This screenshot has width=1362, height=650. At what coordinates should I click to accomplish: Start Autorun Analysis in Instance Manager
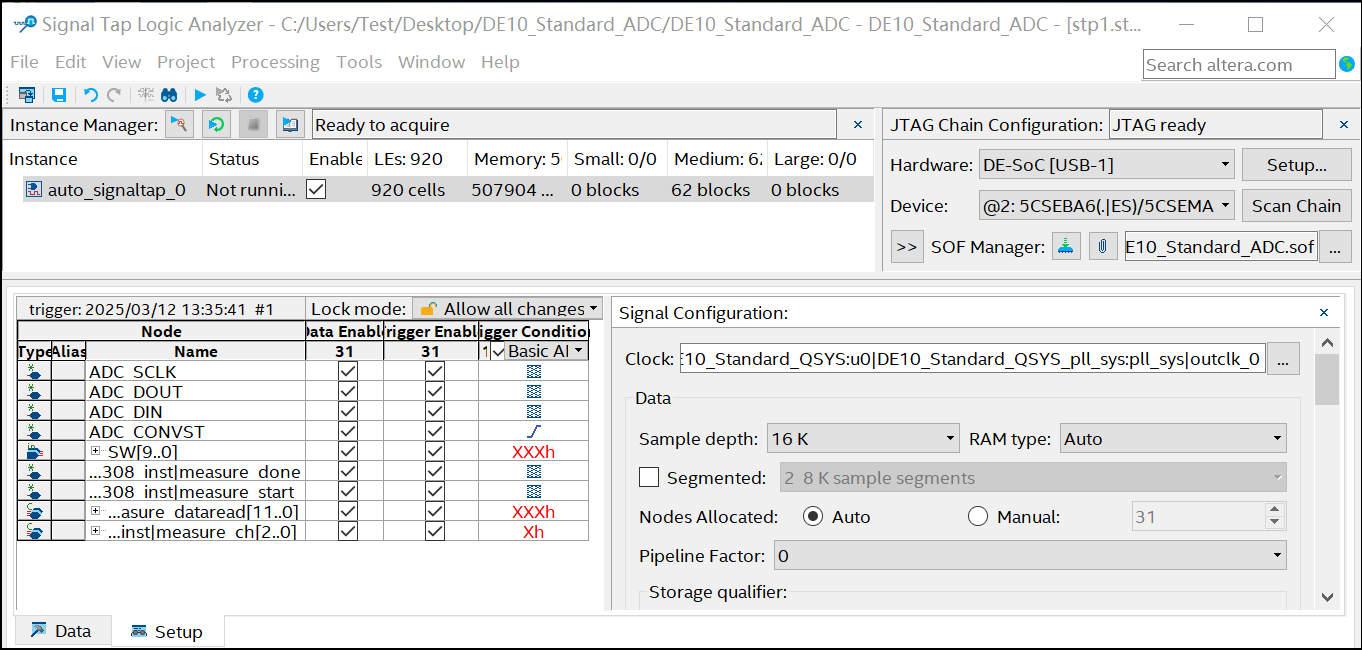coord(216,125)
